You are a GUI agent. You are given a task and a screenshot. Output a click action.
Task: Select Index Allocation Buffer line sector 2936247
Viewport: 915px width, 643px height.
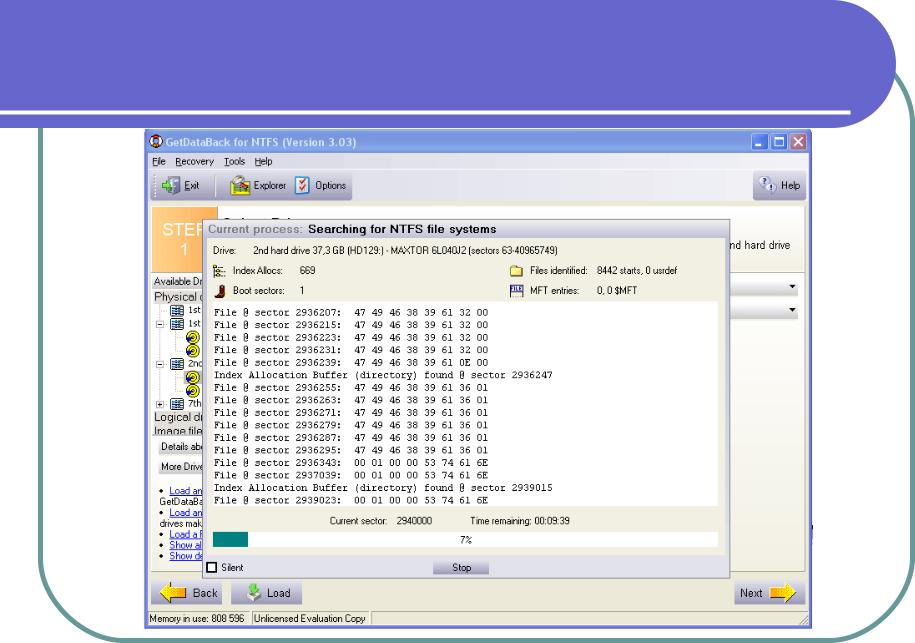coord(383,375)
